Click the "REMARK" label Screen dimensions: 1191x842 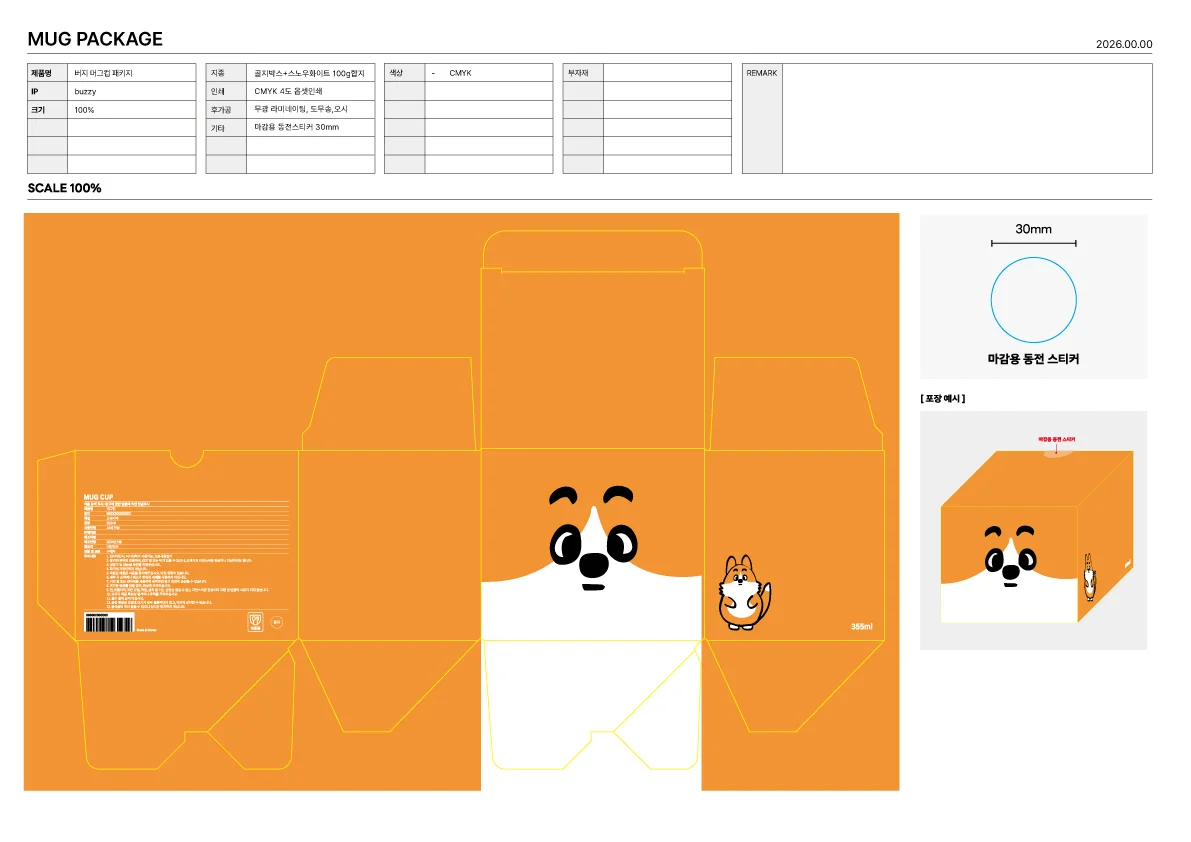pos(762,73)
